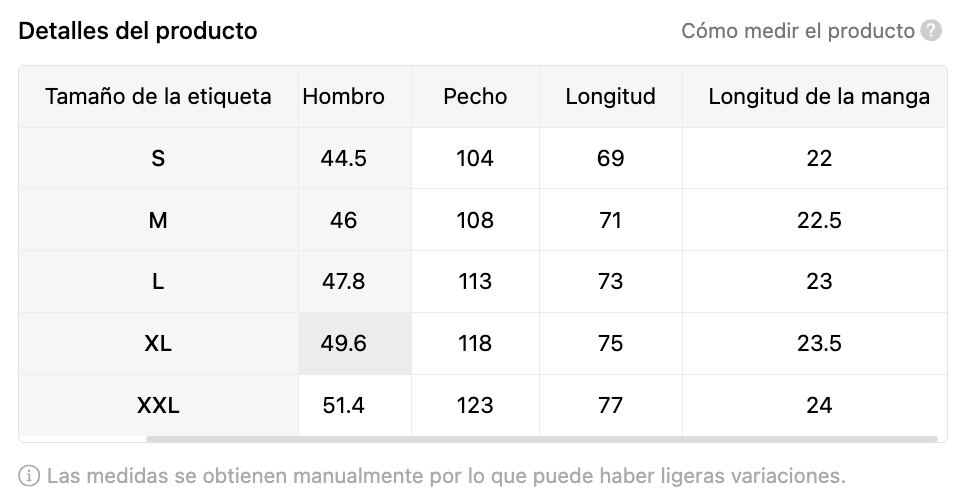Click the 'Detalles del producto' heading
The image size is (974, 504).
(x=138, y=31)
